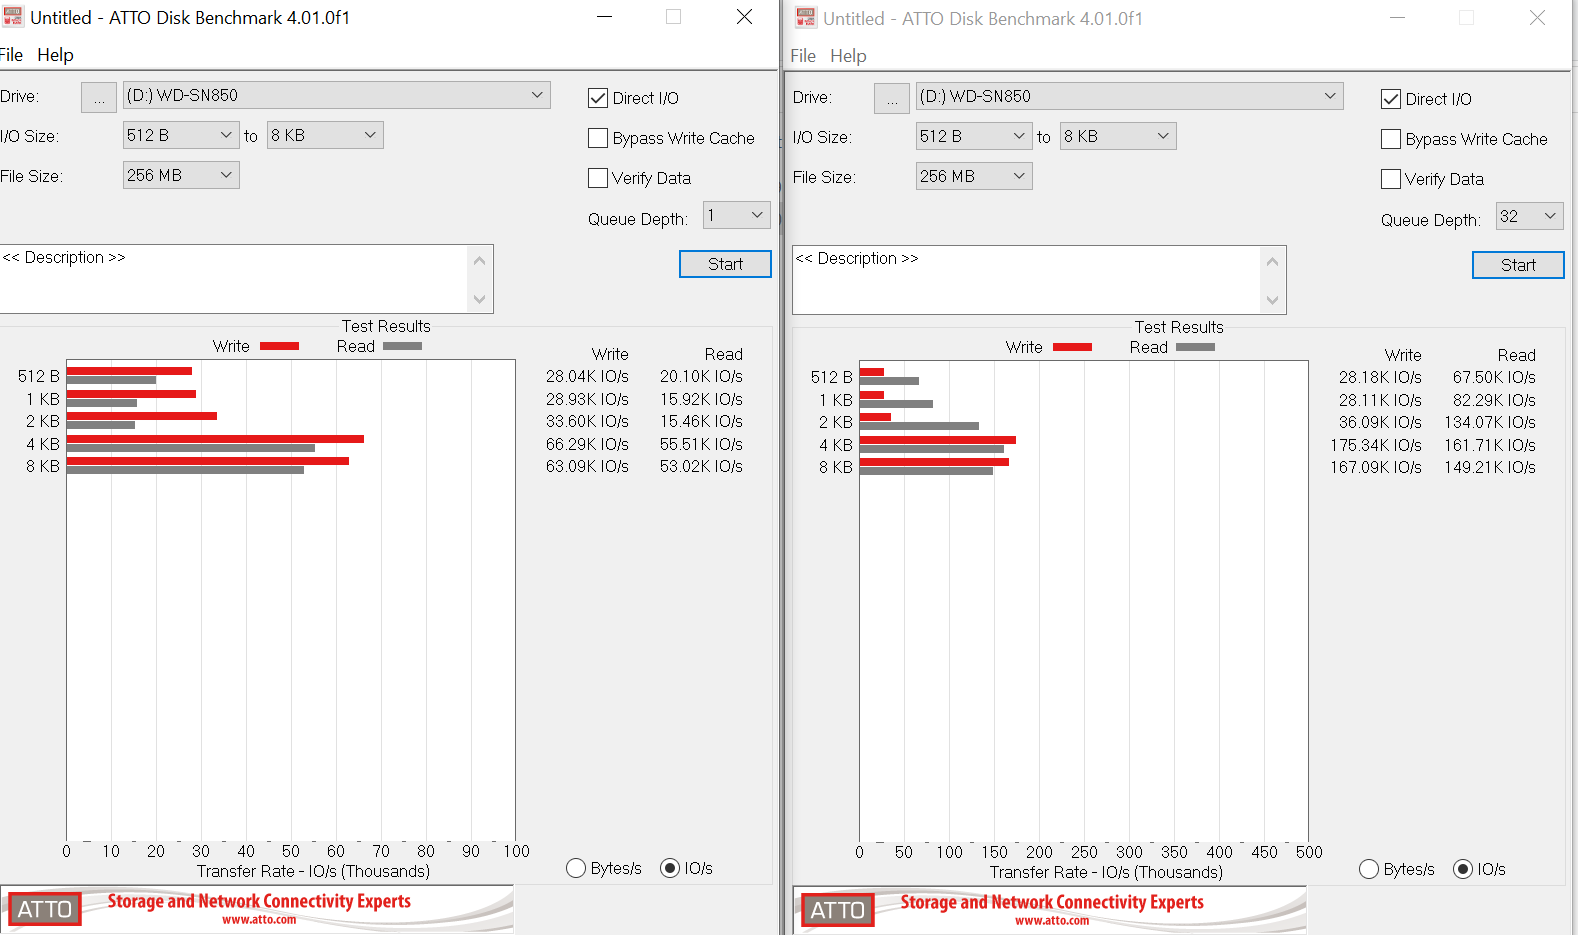Select IO/s radio button in left window

point(670,868)
